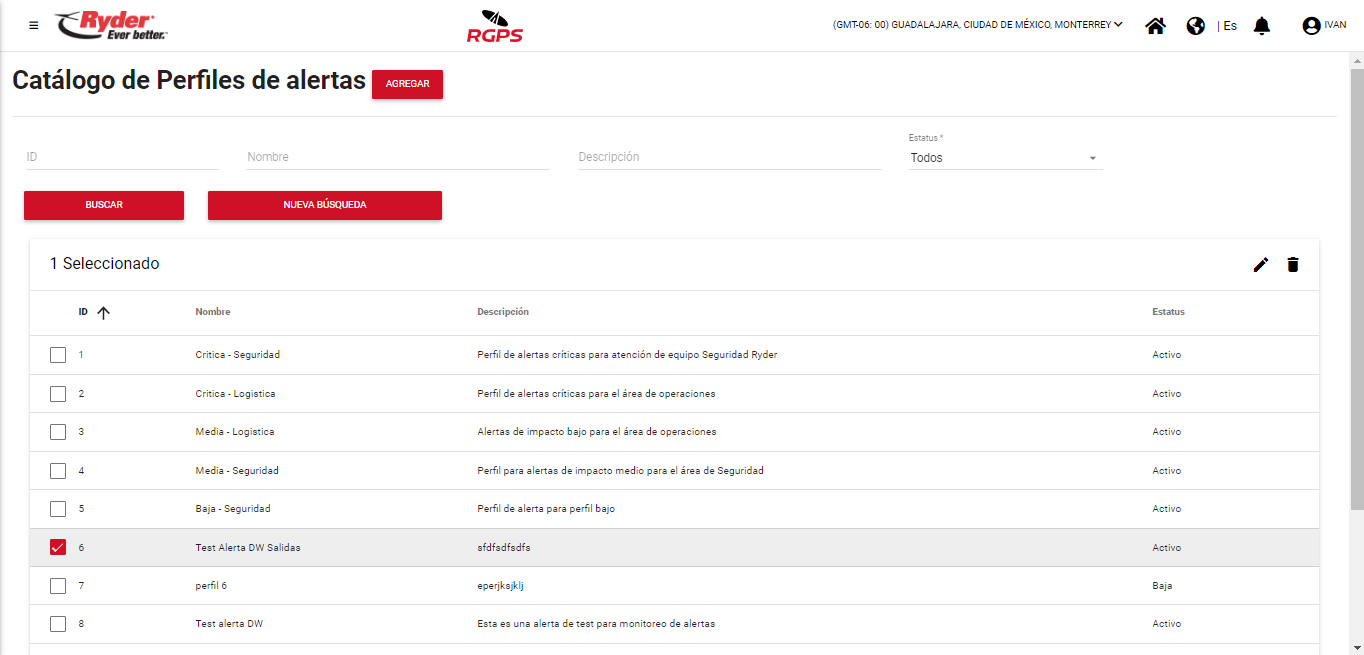Image resolution: width=1364 pixels, height=655 pixels.
Task: Open the notifications bell
Action: coord(1262,26)
